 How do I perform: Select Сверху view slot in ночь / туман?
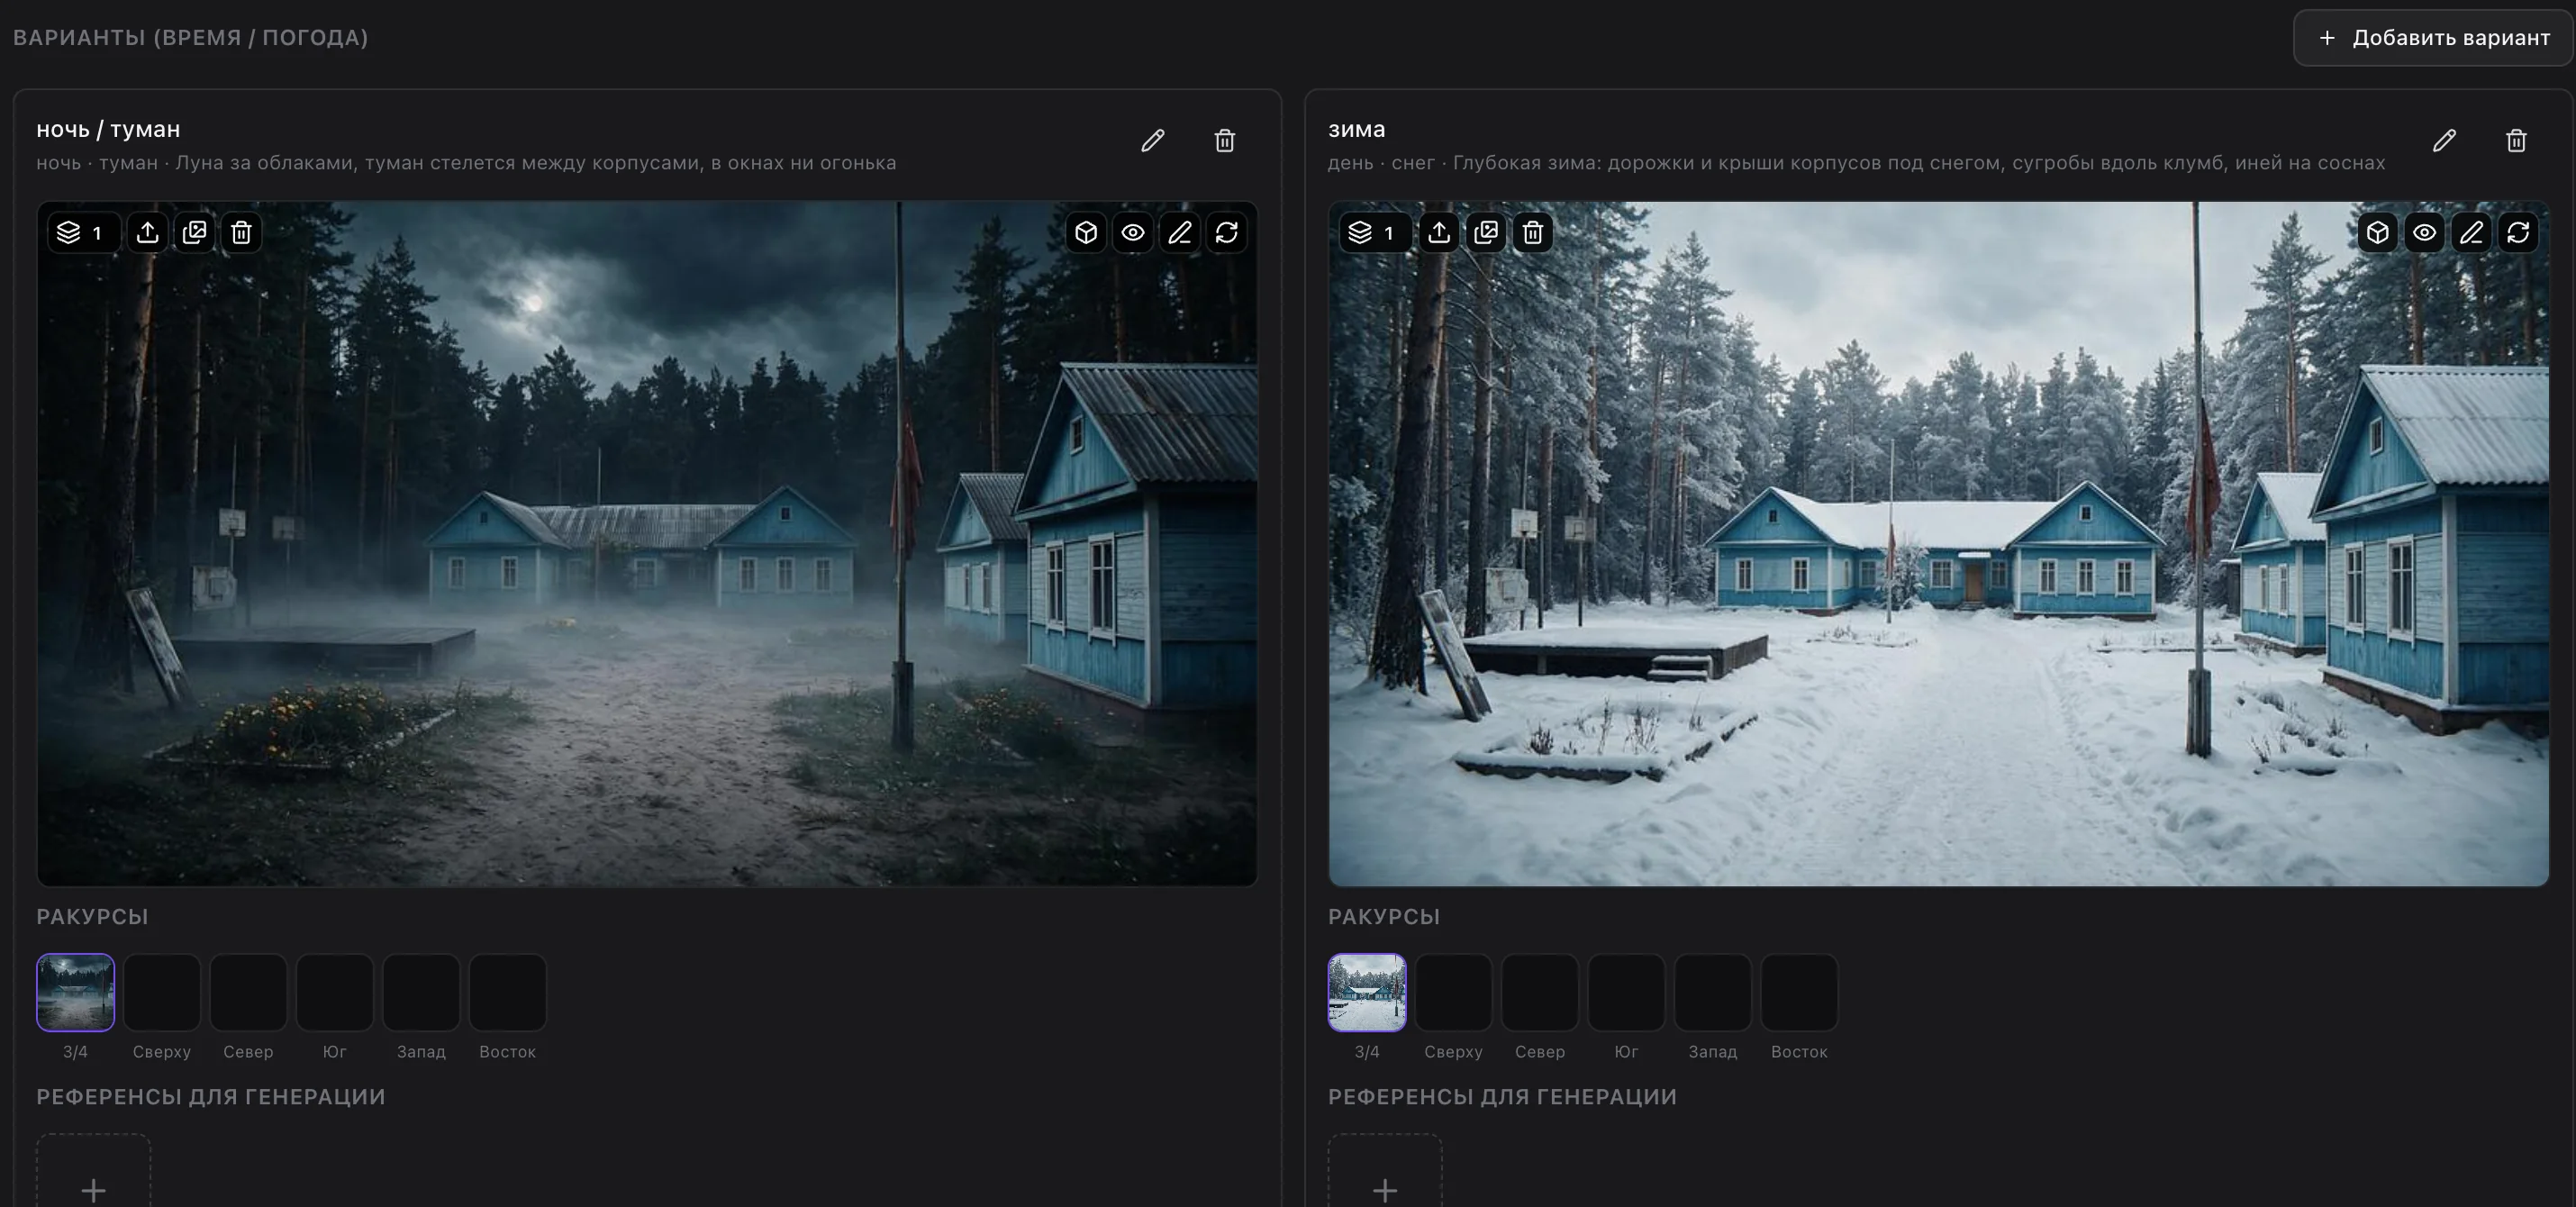(162, 992)
